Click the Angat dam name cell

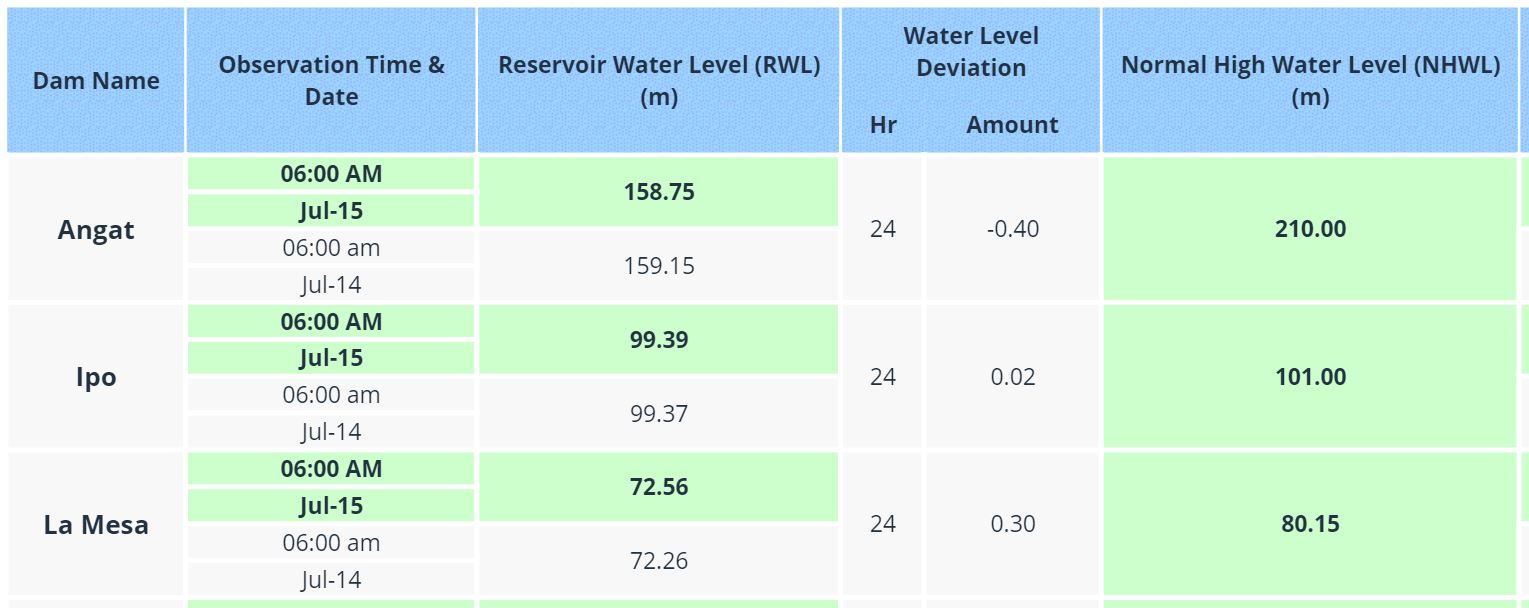tap(96, 230)
